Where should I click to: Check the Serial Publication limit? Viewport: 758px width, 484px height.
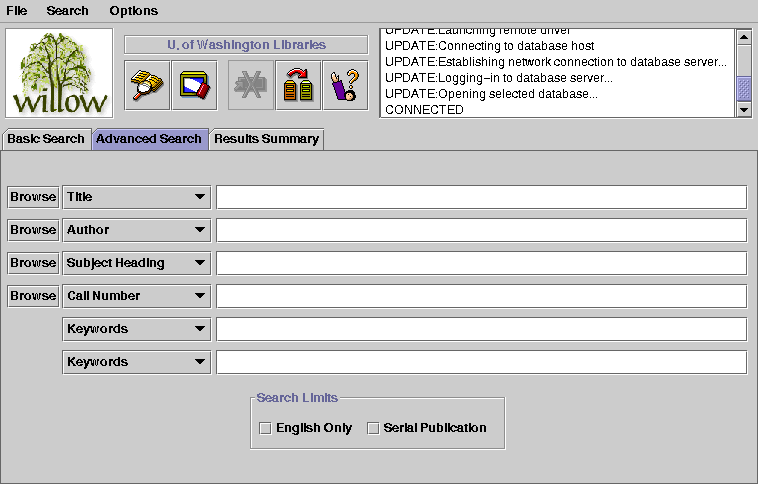[374, 428]
